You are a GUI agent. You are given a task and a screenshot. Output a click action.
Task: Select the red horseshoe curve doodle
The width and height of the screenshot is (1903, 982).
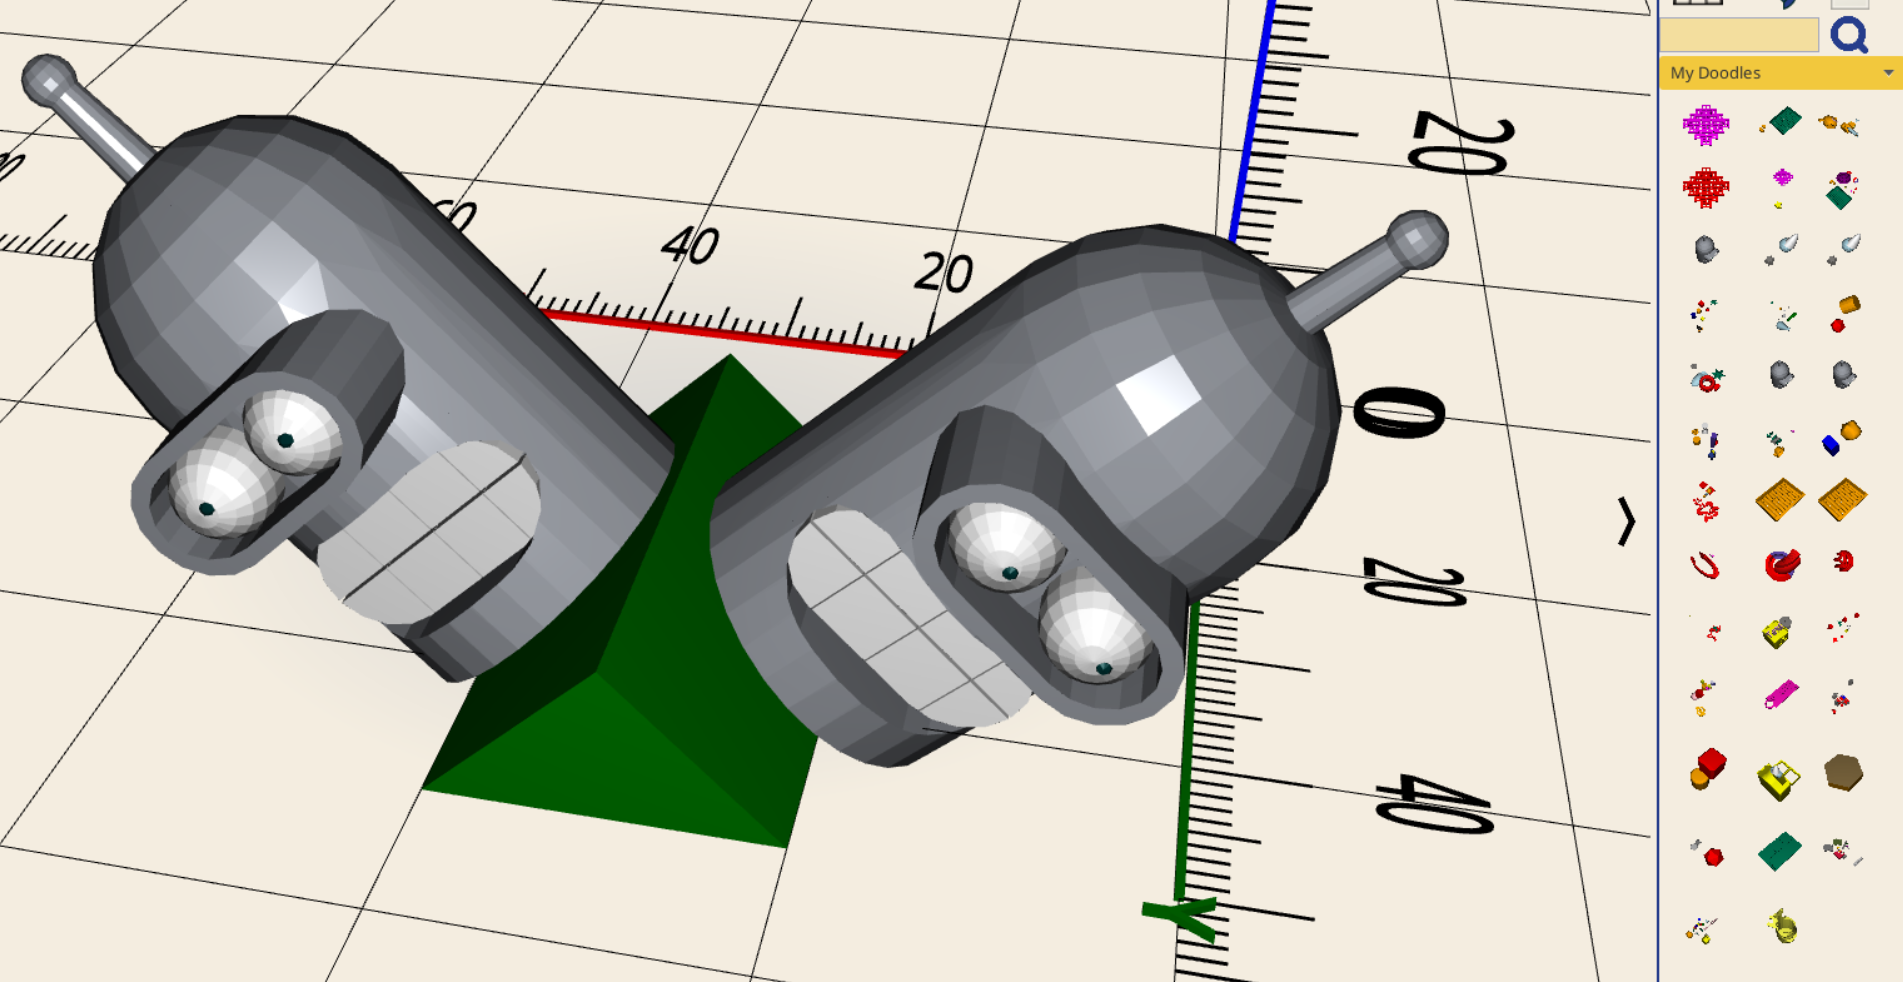pyautogui.click(x=1705, y=566)
